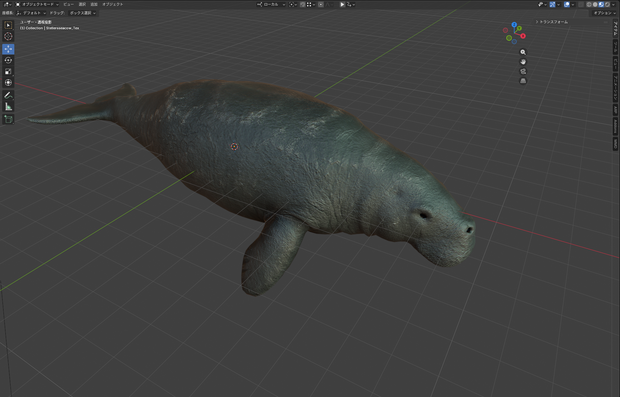The width and height of the screenshot is (620, 397).
Task: Open the viewport shading options dropdown
Action: point(613,4)
